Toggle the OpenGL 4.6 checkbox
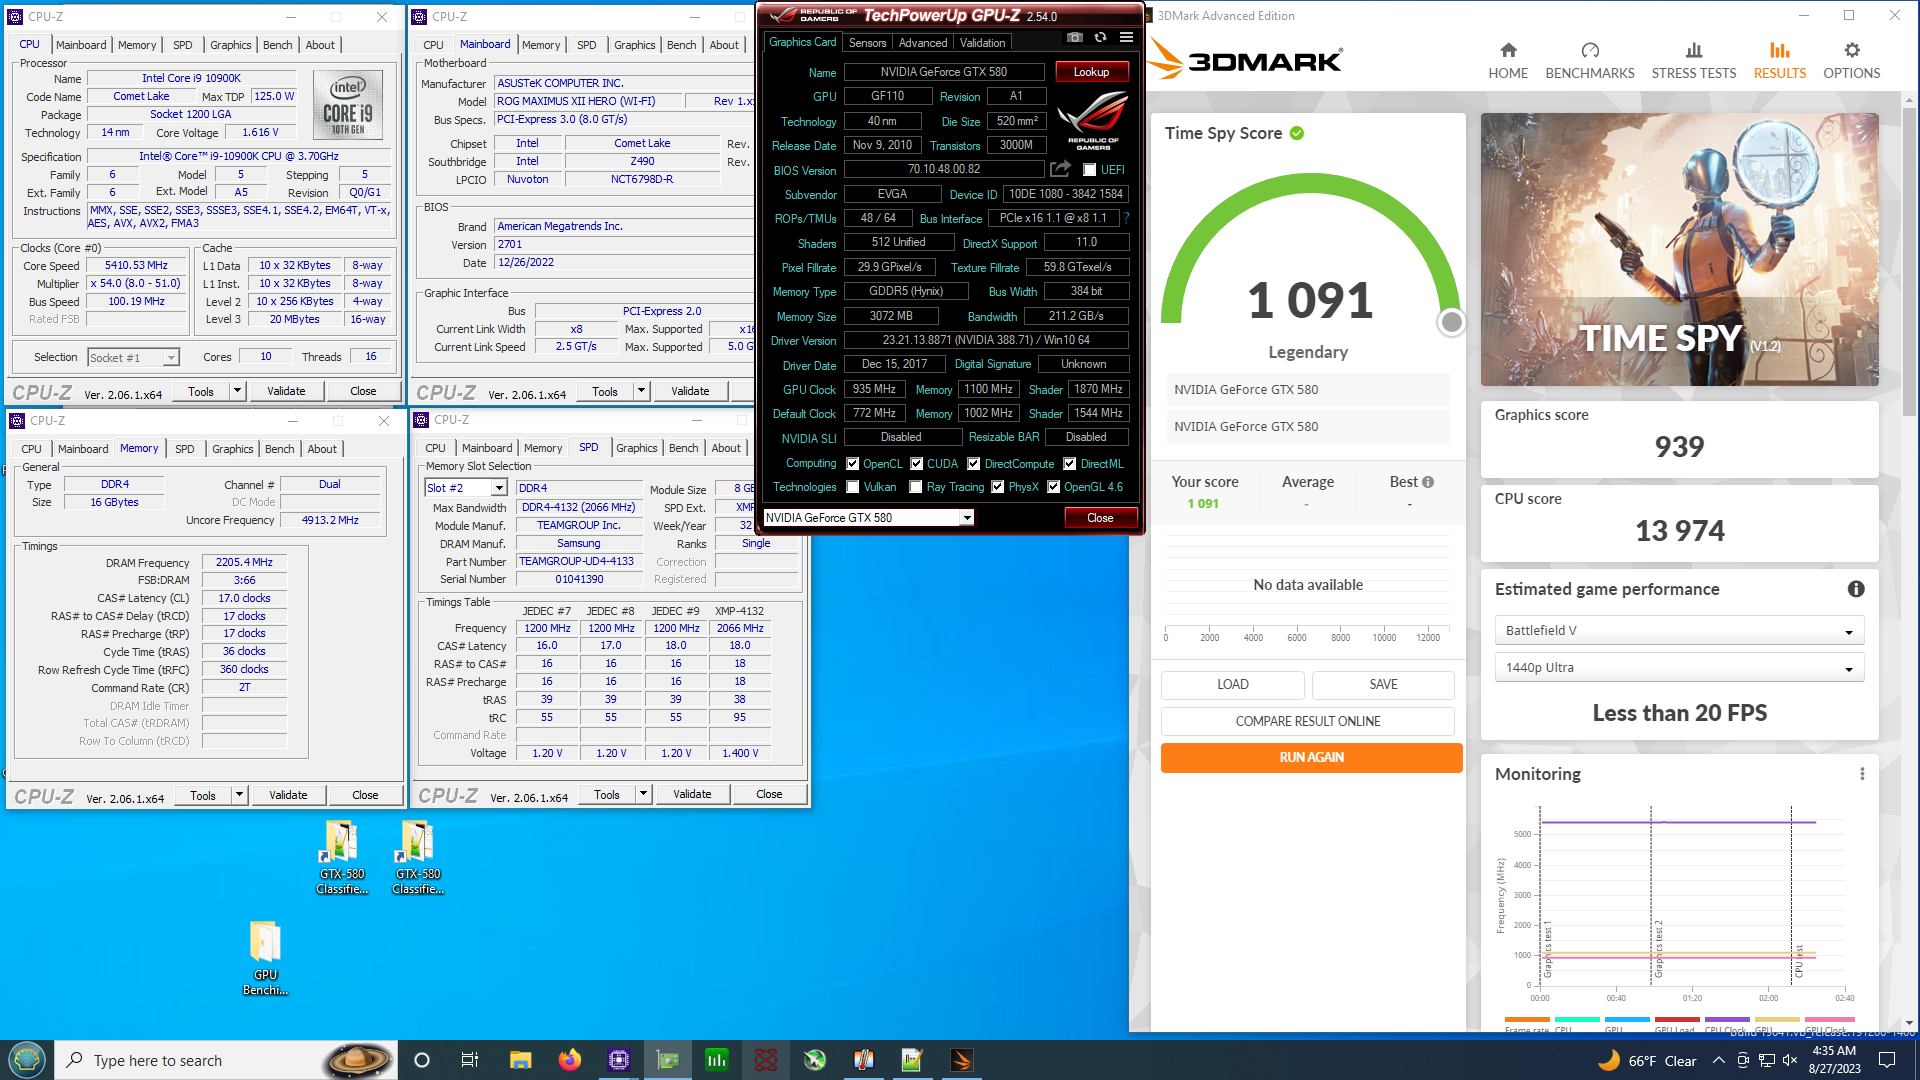The image size is (1920, 1080). (1054, 487)
